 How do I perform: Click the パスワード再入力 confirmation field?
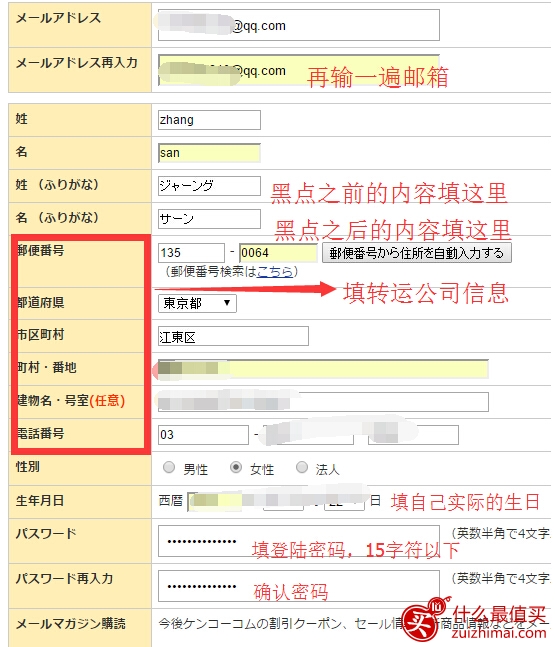[299, 586]
